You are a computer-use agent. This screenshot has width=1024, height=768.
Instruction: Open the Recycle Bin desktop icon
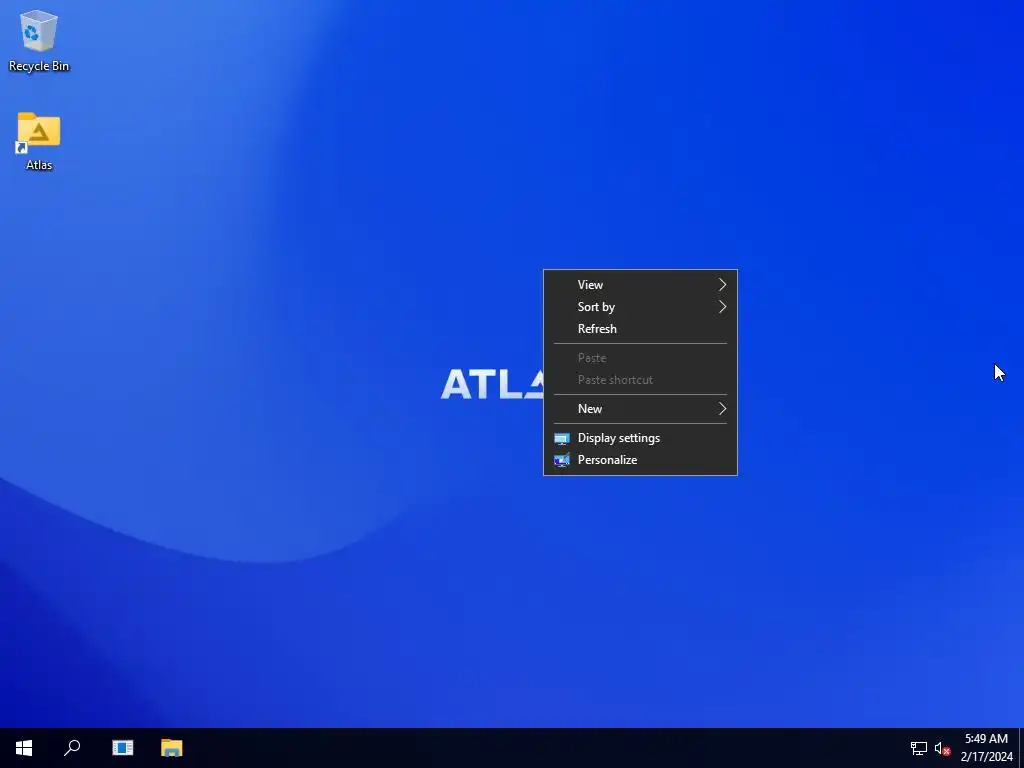(x=39, y=40)
